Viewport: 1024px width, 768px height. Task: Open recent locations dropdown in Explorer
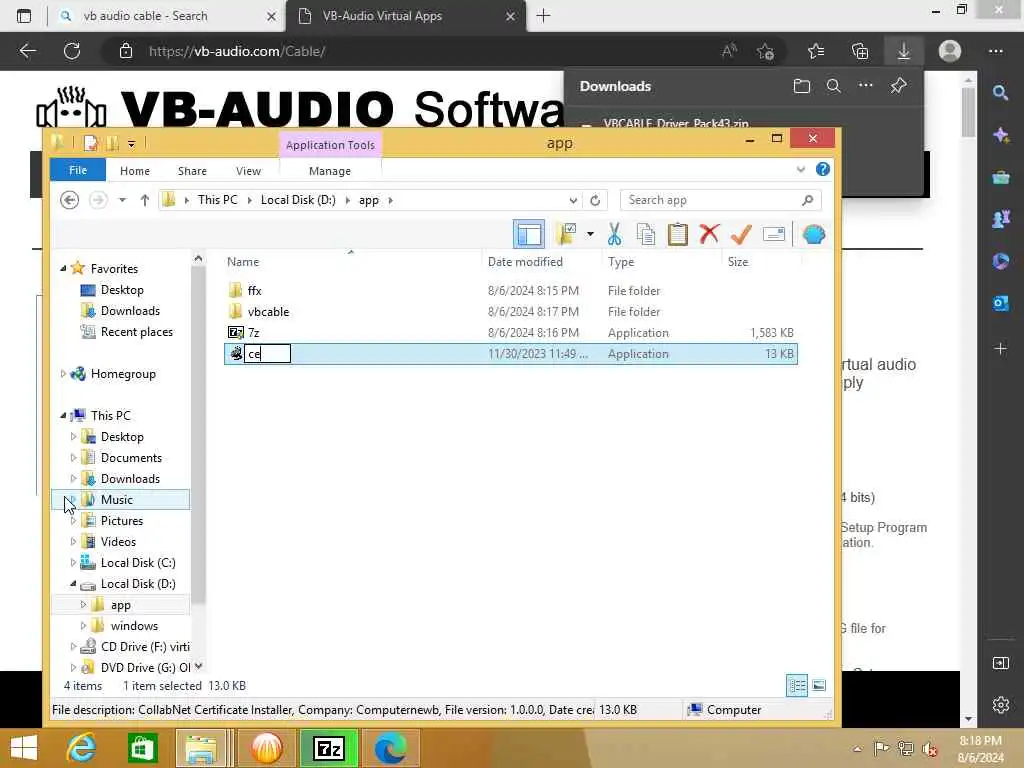coord(122,200)
